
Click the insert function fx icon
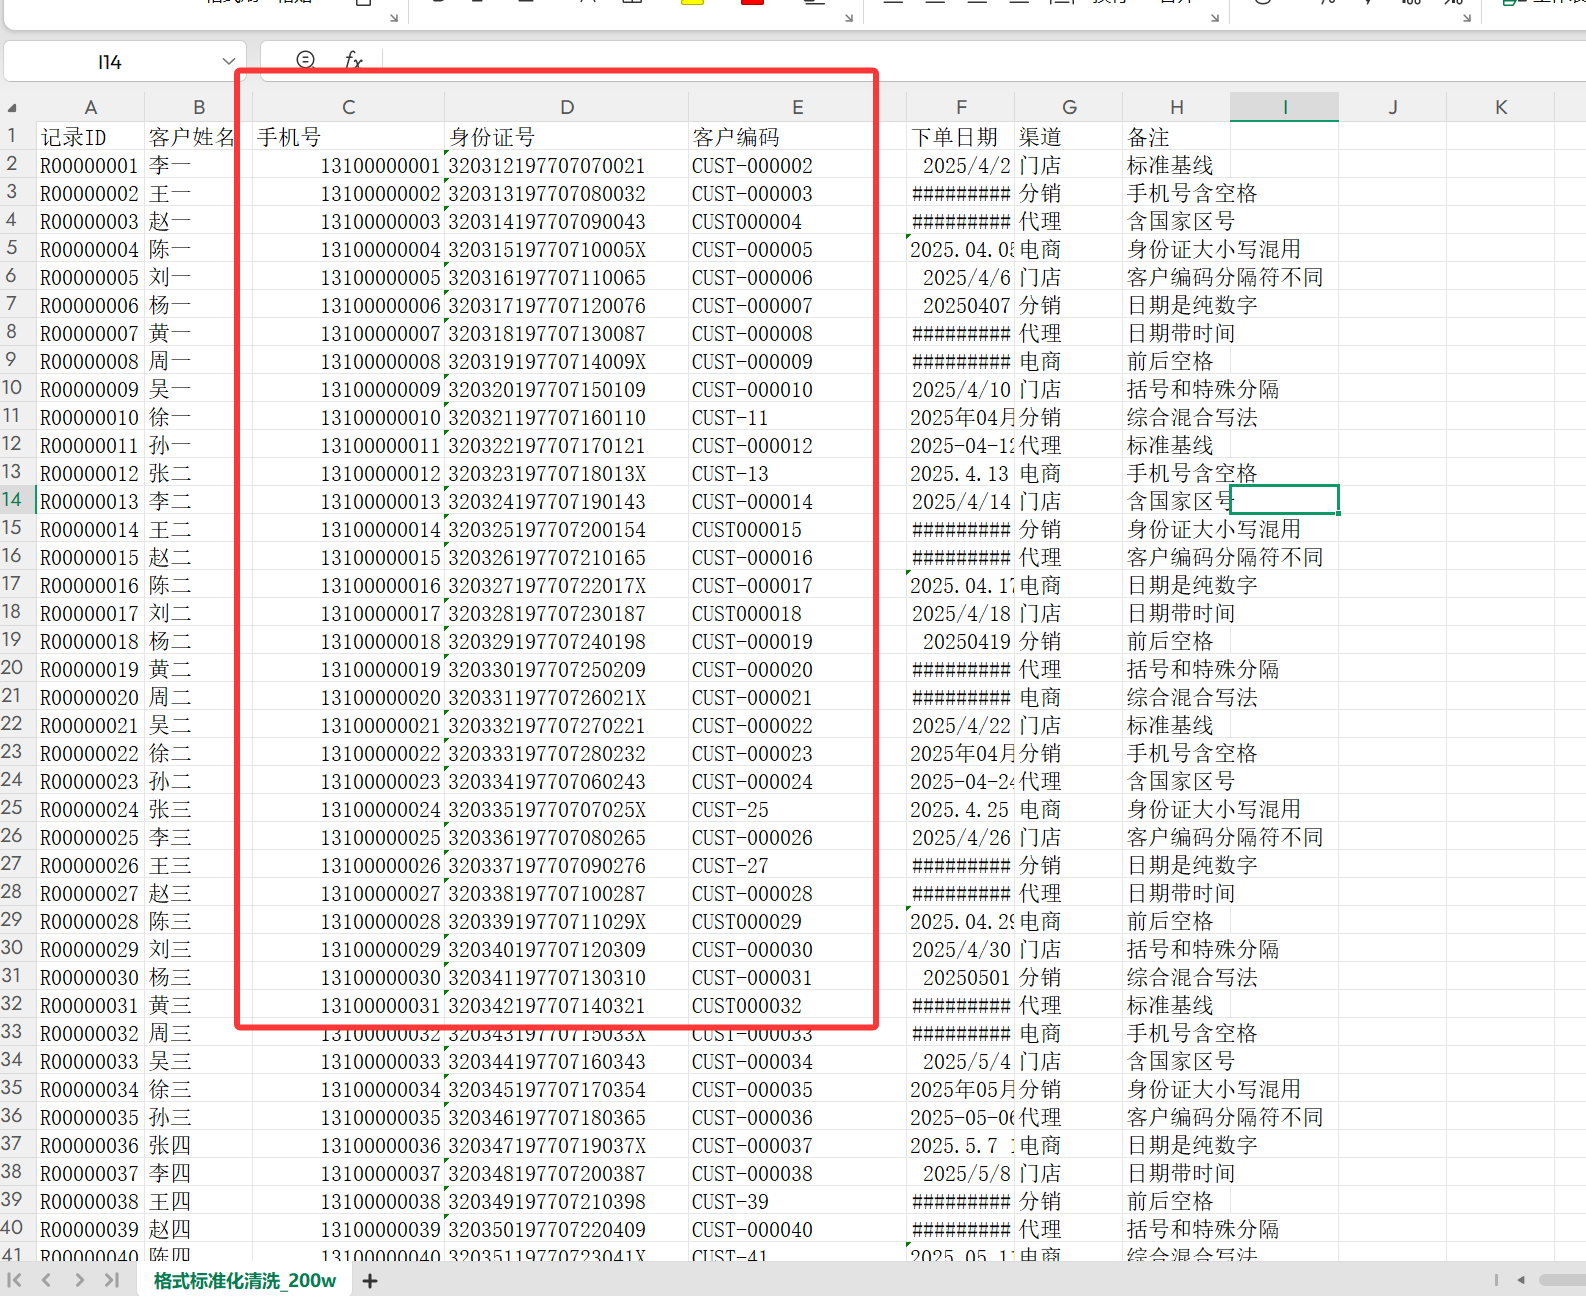353,61
